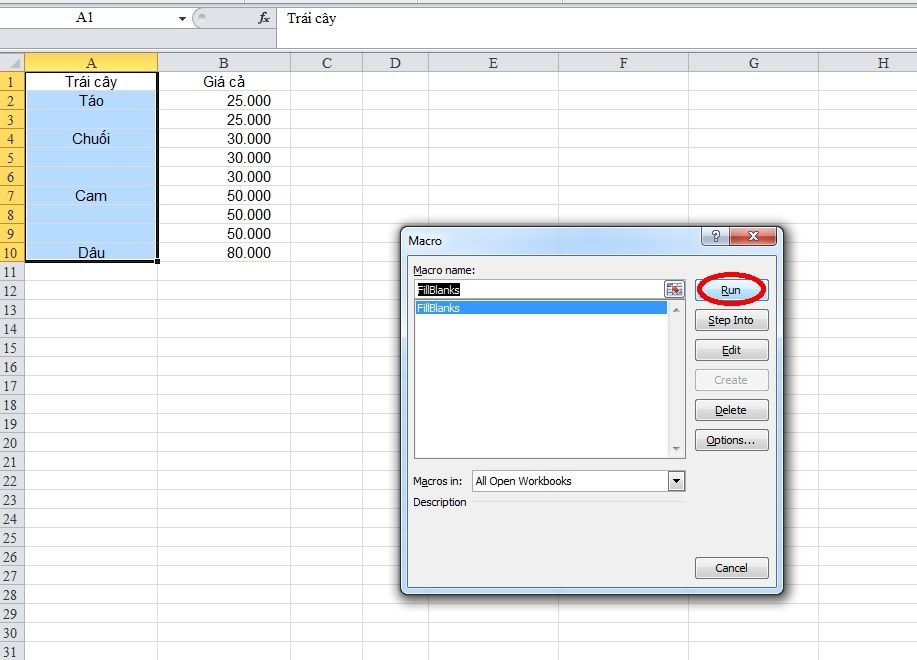Cancel the Macro dialog

pos(731,568)
